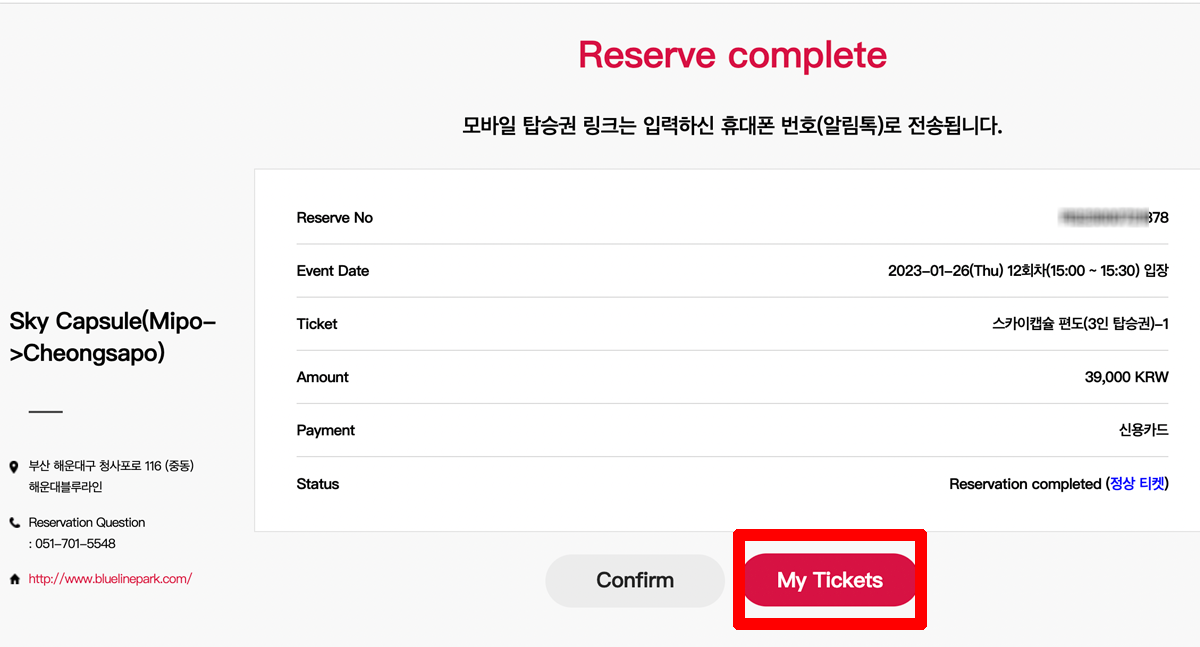
Task: Click the 신용카드 payment method value
Action: (x=1143, y=430)
